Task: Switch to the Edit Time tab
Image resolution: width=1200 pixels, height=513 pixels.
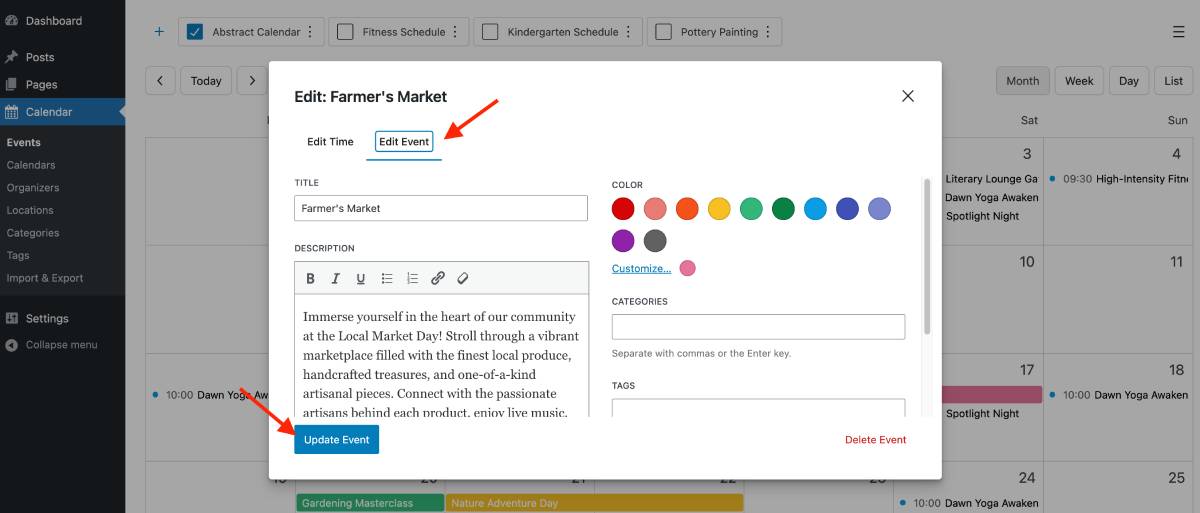Action: [330, 142]
